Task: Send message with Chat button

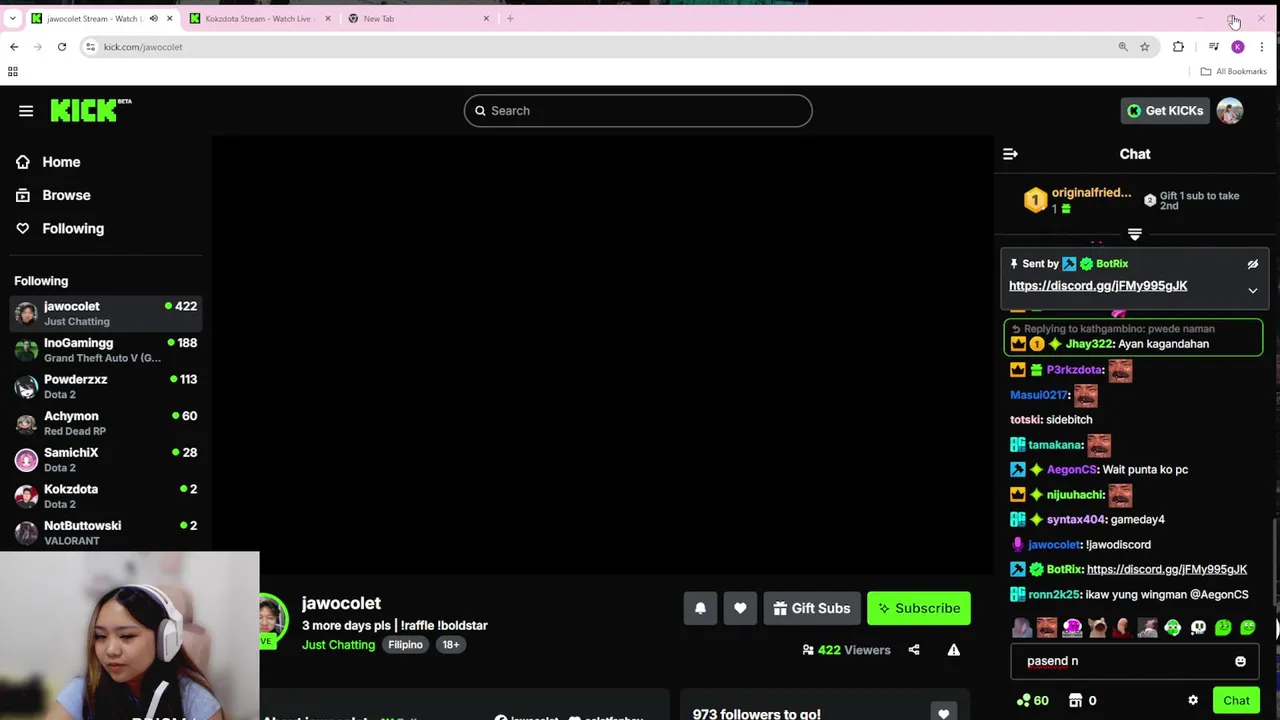Action: coord(1236,700)
